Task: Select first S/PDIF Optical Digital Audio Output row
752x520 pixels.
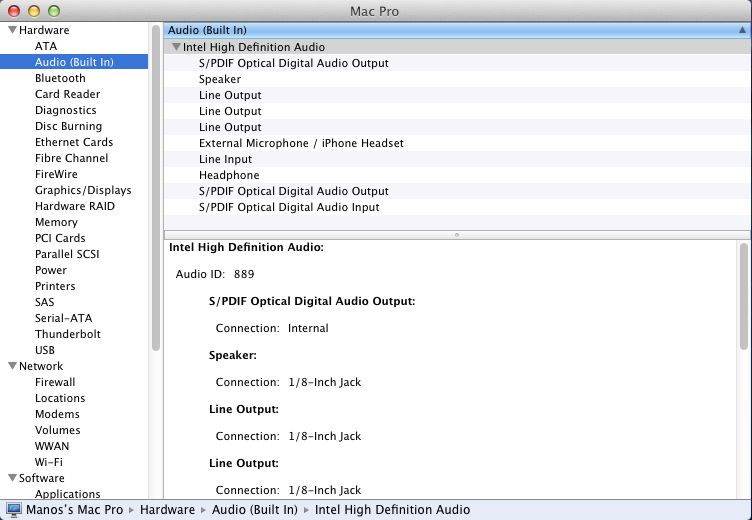Action: coord(457,63)
